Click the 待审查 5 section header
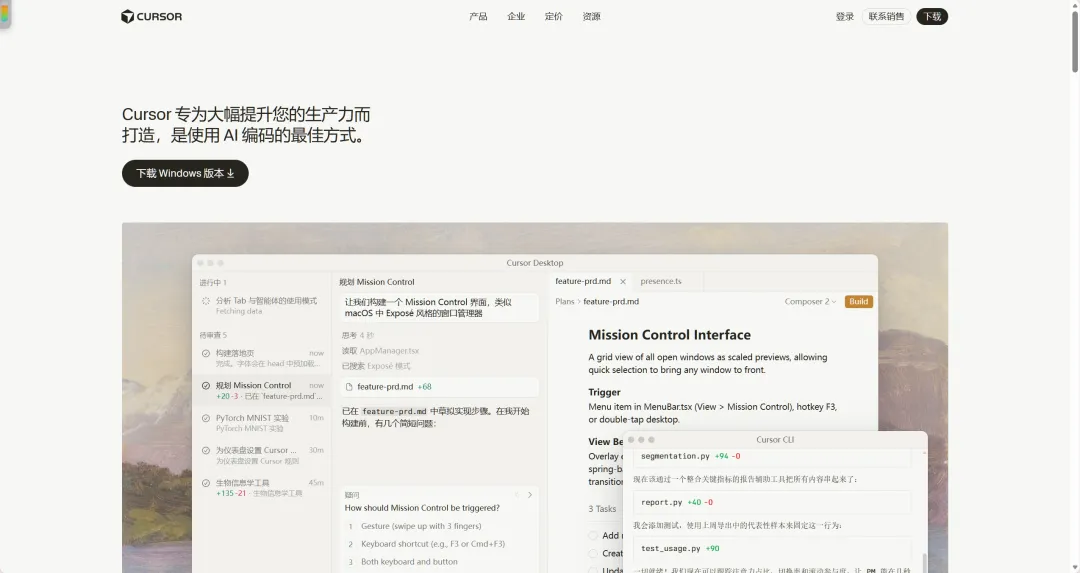The image size is (1080, 573). [213, 335]
